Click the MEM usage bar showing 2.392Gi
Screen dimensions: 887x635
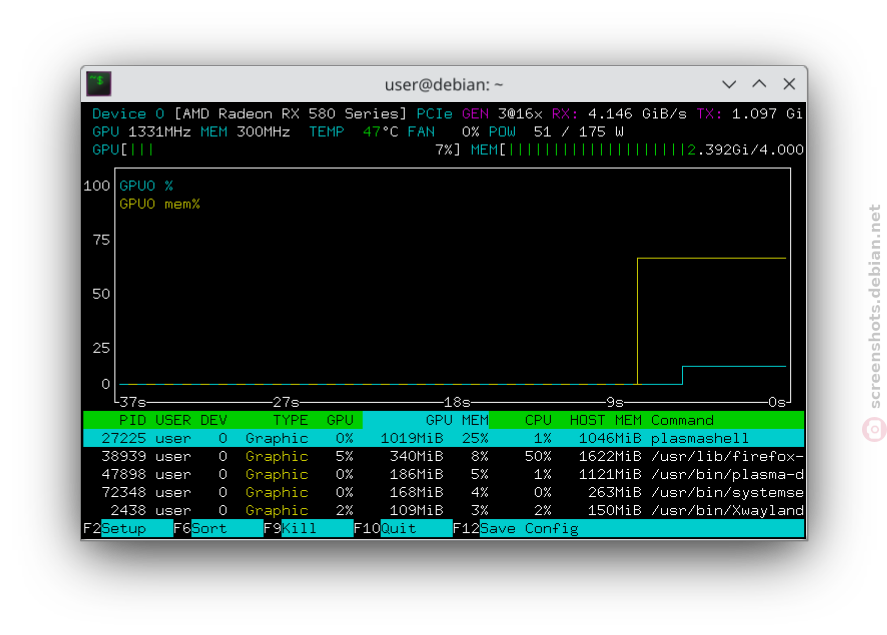click(637, 150)
